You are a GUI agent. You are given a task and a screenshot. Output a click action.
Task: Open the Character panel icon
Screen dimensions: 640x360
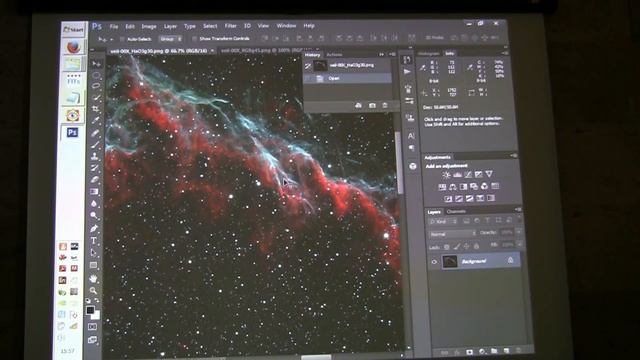point(411,136)
